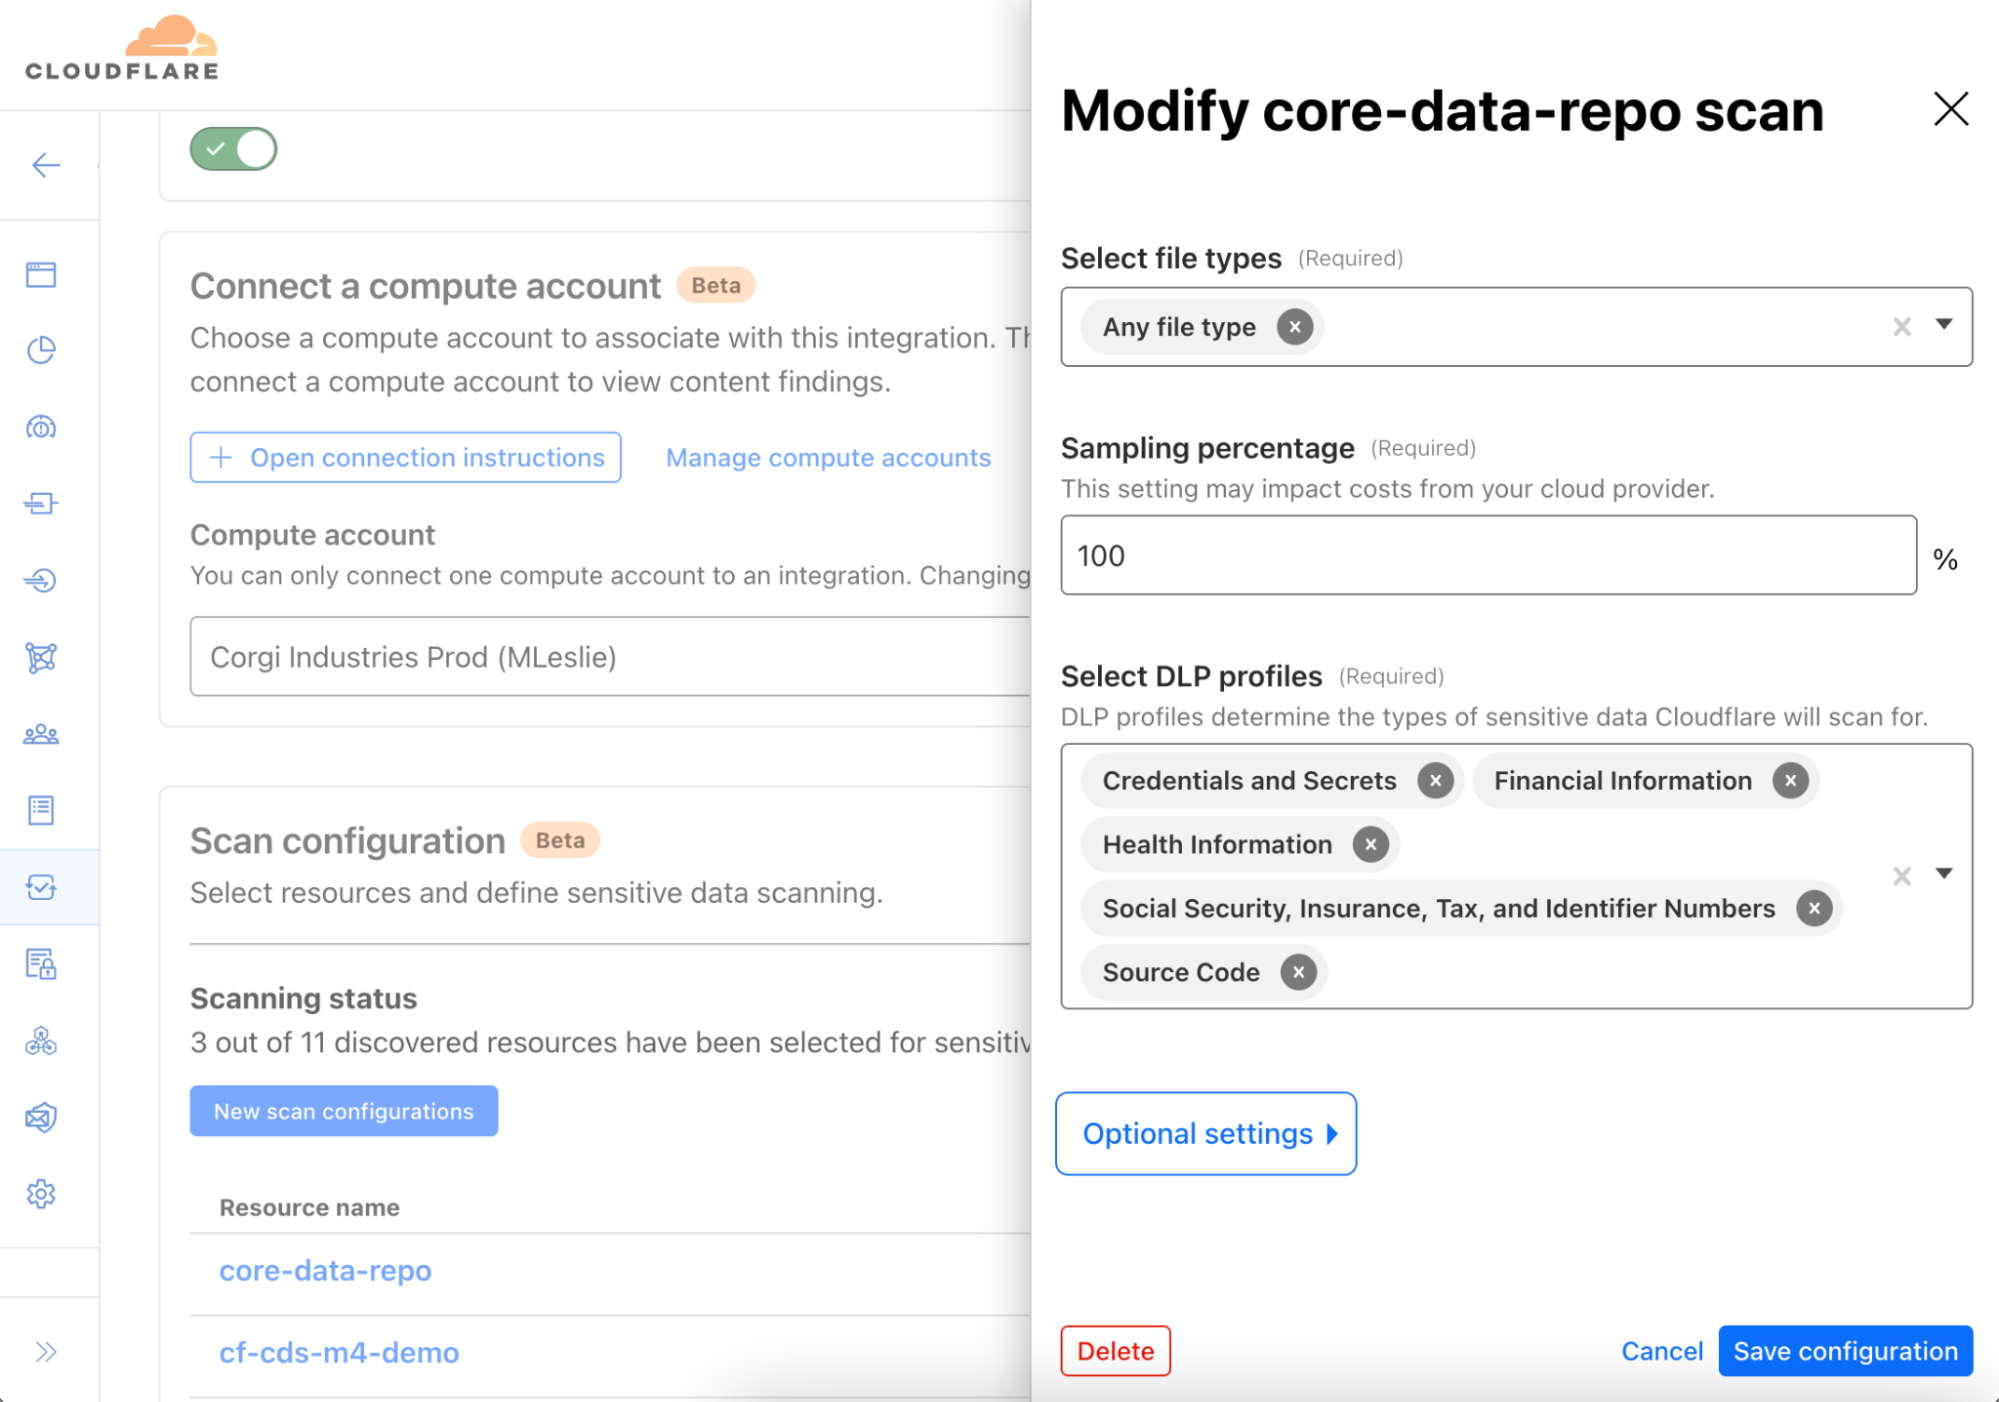Open Manage compute accounts link
Image resolution: width=1999 pixels, height=1402 pixels.
pyautogui.click(x=828, y=457)
